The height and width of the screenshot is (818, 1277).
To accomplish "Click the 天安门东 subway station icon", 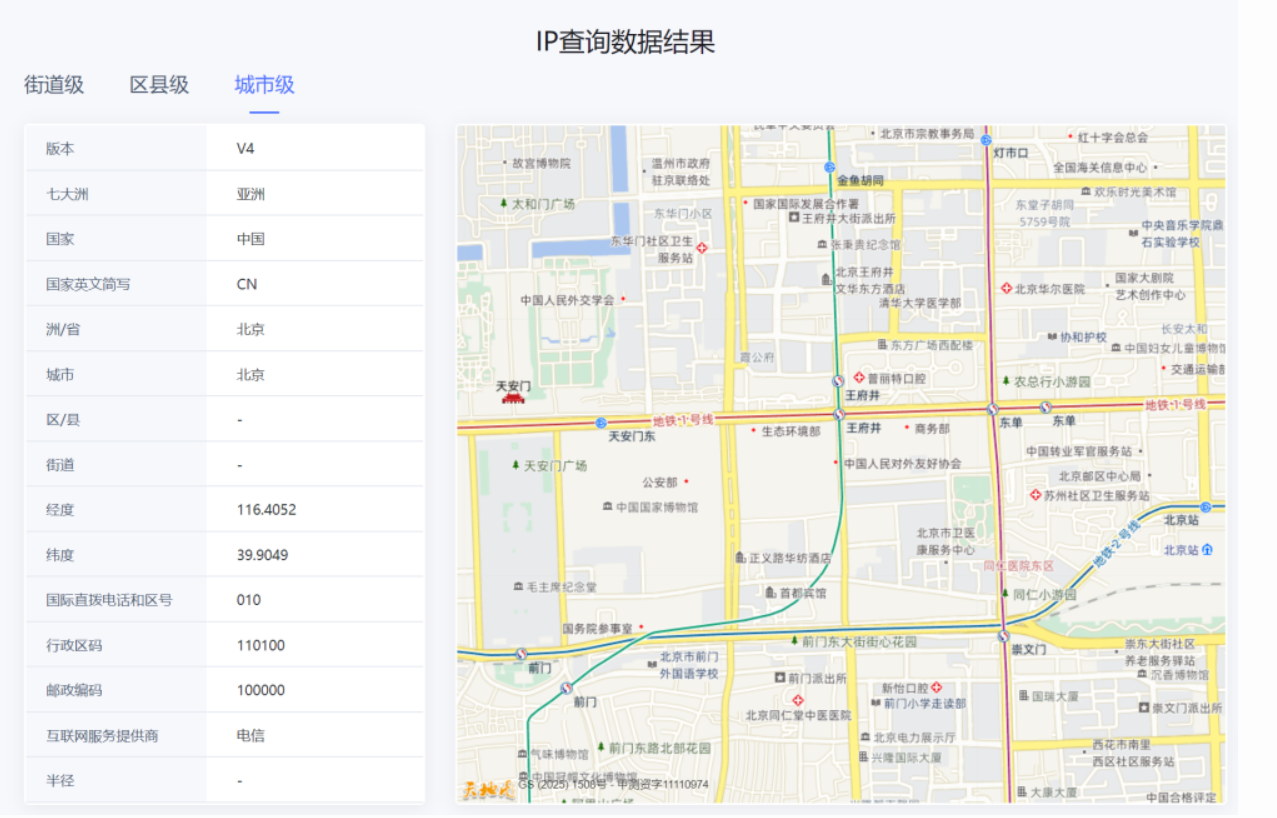I will 601,423.
